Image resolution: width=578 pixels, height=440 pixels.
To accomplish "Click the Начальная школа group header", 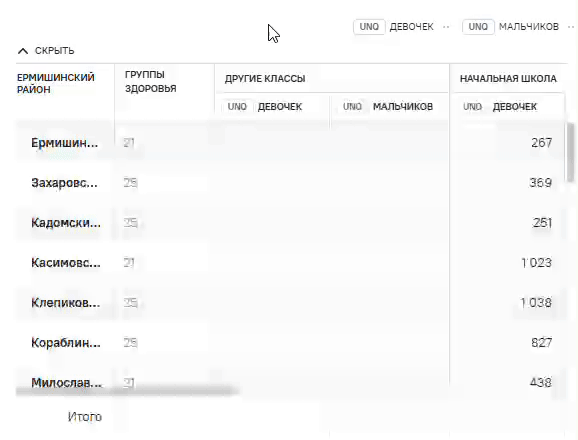I will click(508, 78).
